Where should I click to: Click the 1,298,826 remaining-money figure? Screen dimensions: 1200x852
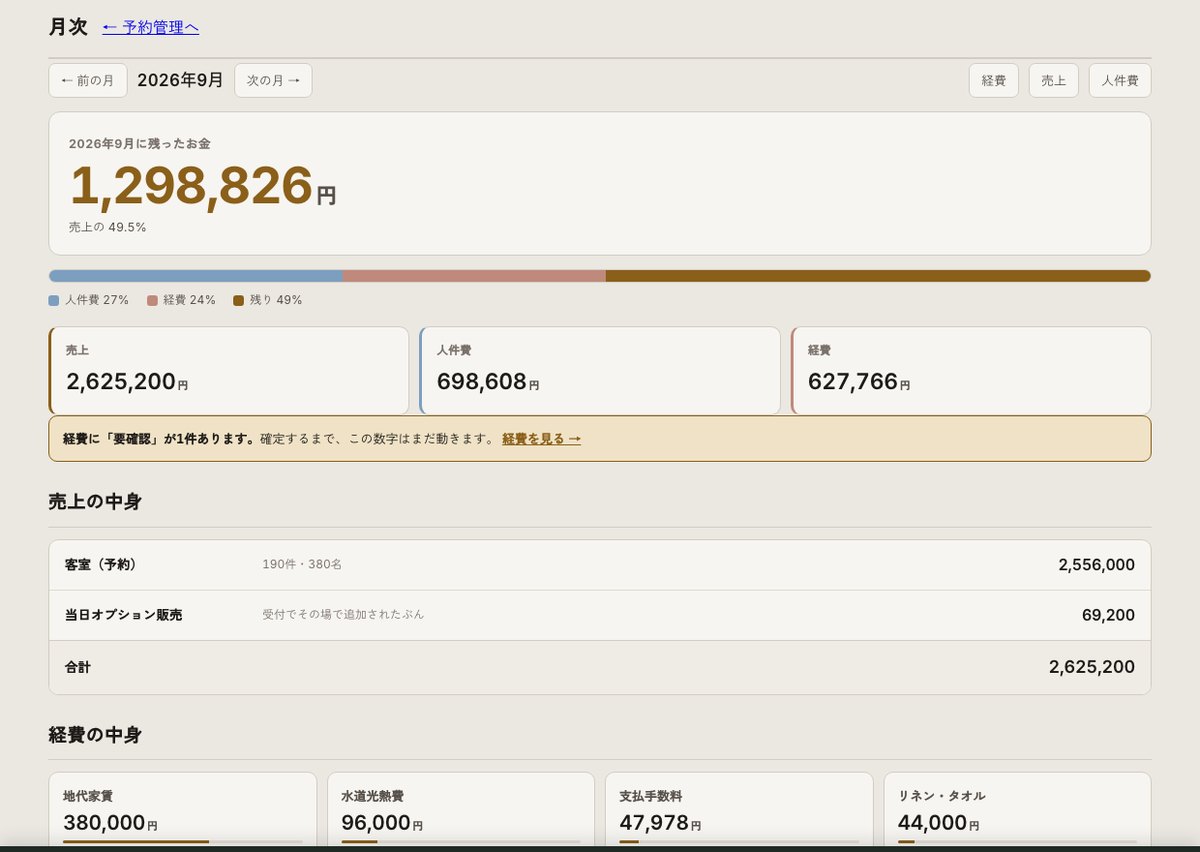pos(191,186)
